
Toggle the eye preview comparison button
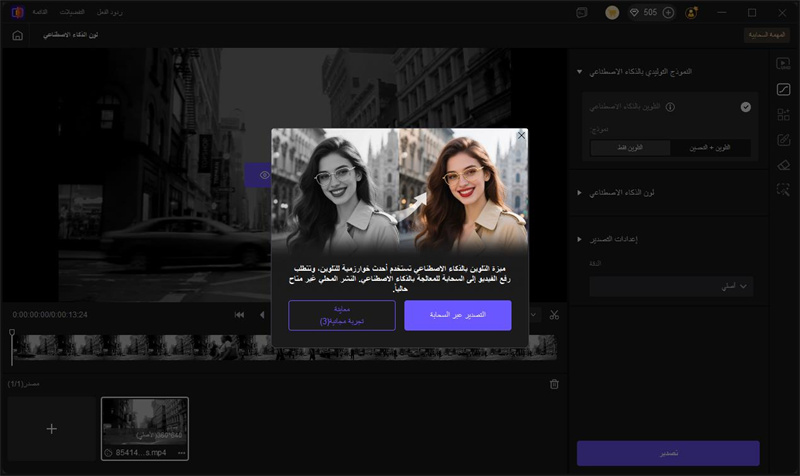263,175
